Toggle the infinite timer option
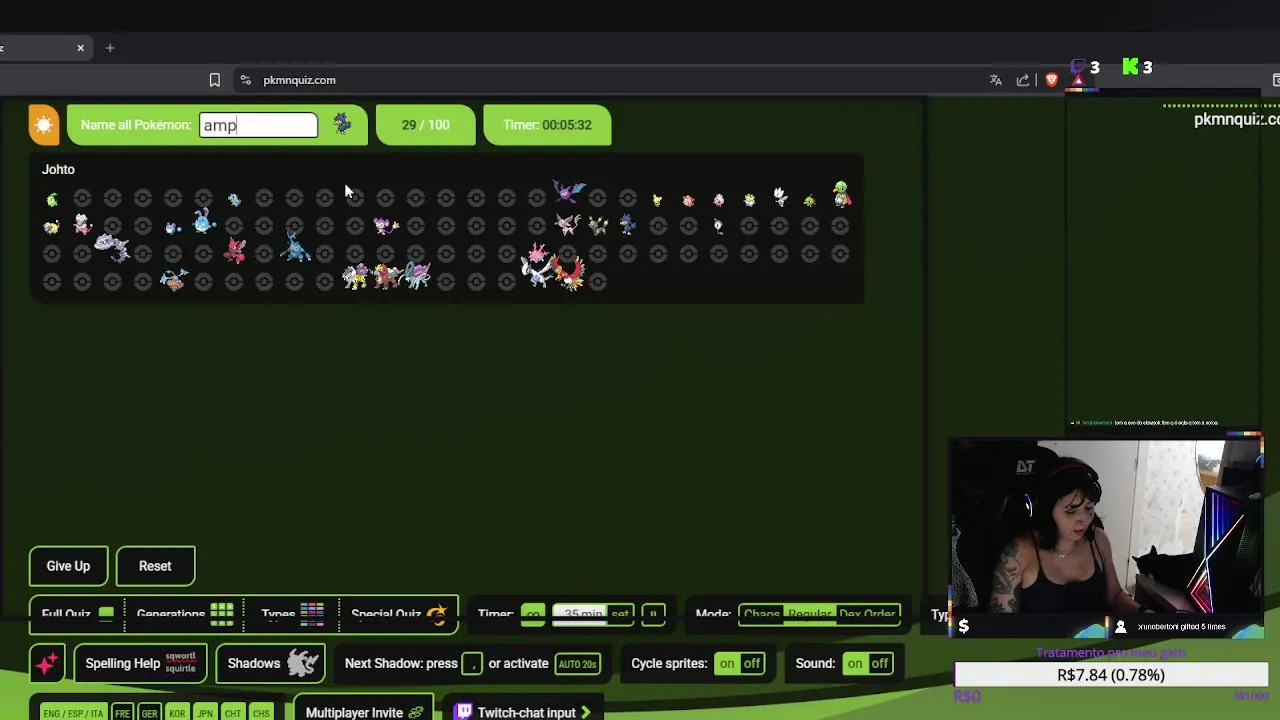1280x720 pixels. point(533,614)
